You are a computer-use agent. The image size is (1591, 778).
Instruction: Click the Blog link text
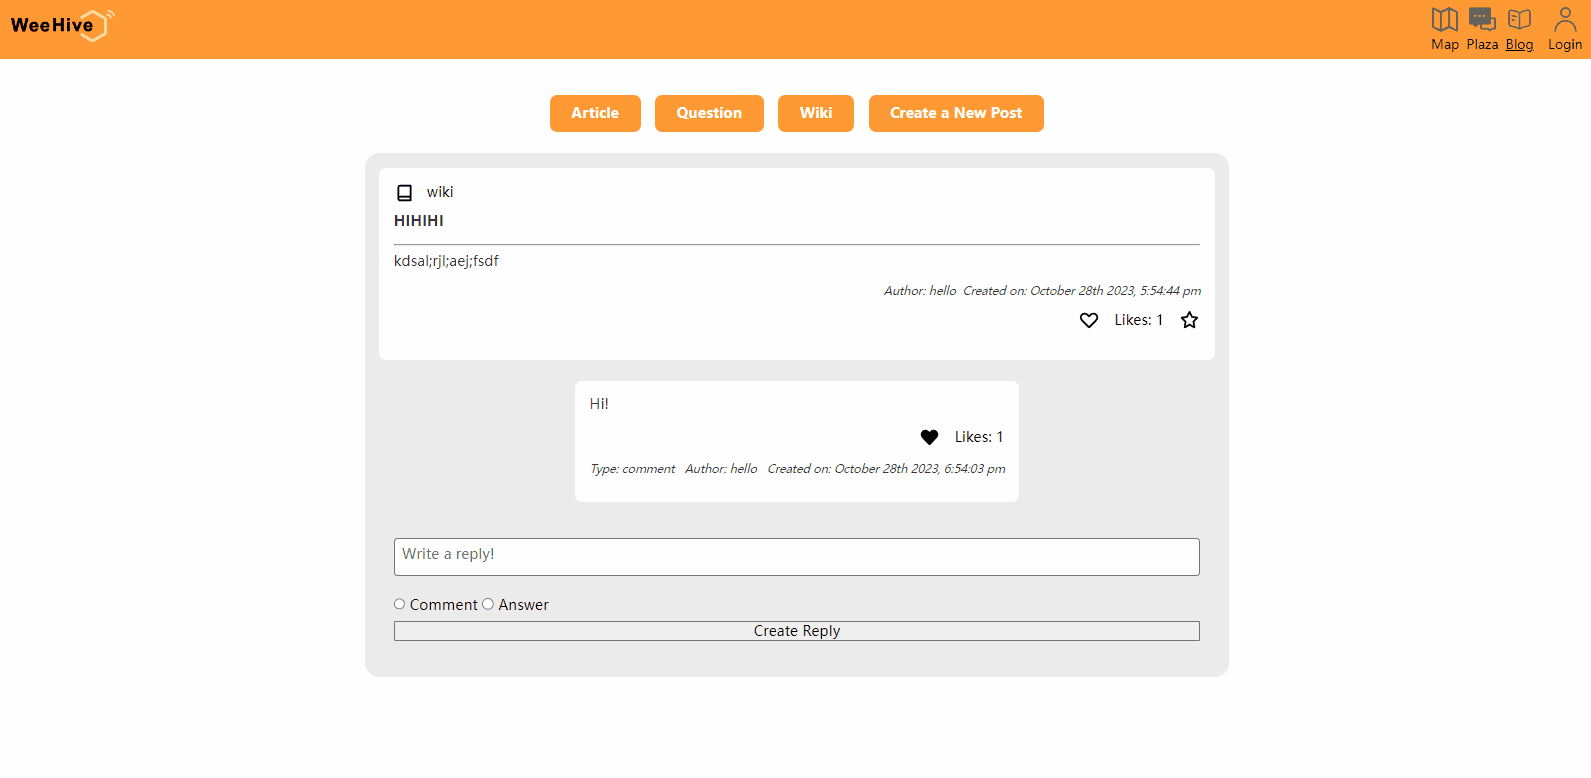(x=1519, y=45)
